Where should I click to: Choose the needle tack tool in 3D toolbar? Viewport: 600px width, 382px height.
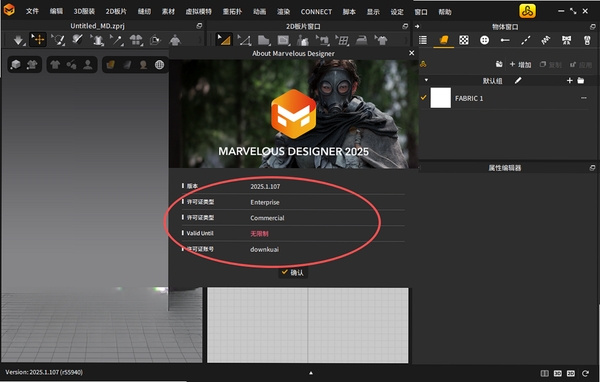[x=116, y=40]
